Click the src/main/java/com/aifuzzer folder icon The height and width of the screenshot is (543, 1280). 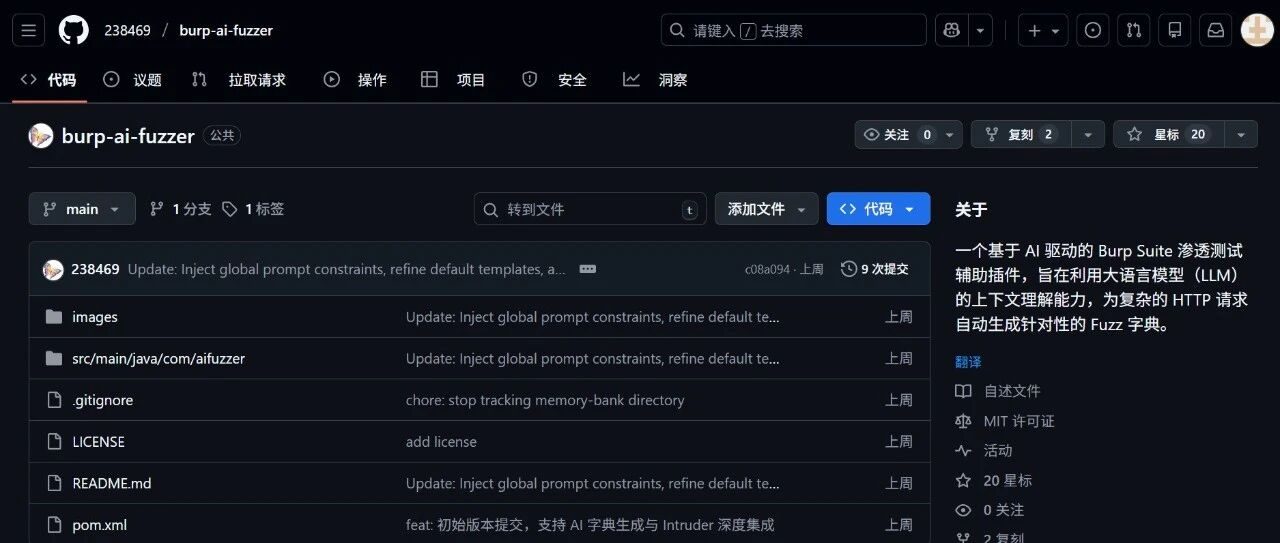pos(54,358)
